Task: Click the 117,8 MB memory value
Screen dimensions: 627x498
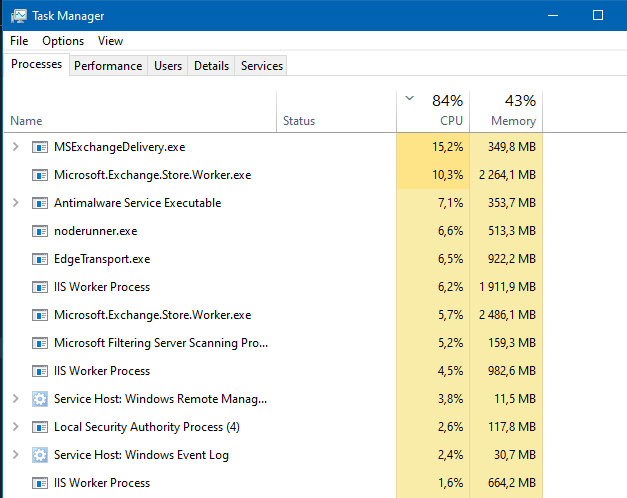Action: point(512,427)
